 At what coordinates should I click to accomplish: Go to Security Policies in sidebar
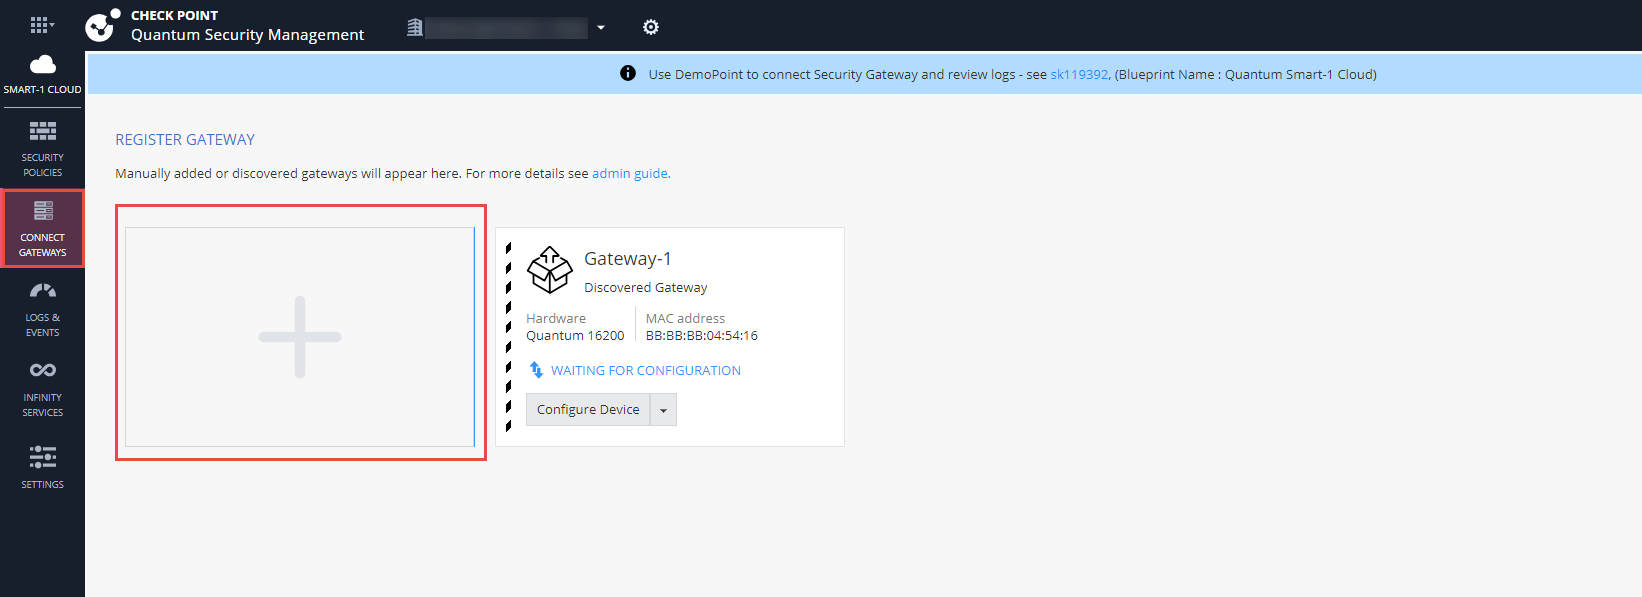tap(42, 149)
